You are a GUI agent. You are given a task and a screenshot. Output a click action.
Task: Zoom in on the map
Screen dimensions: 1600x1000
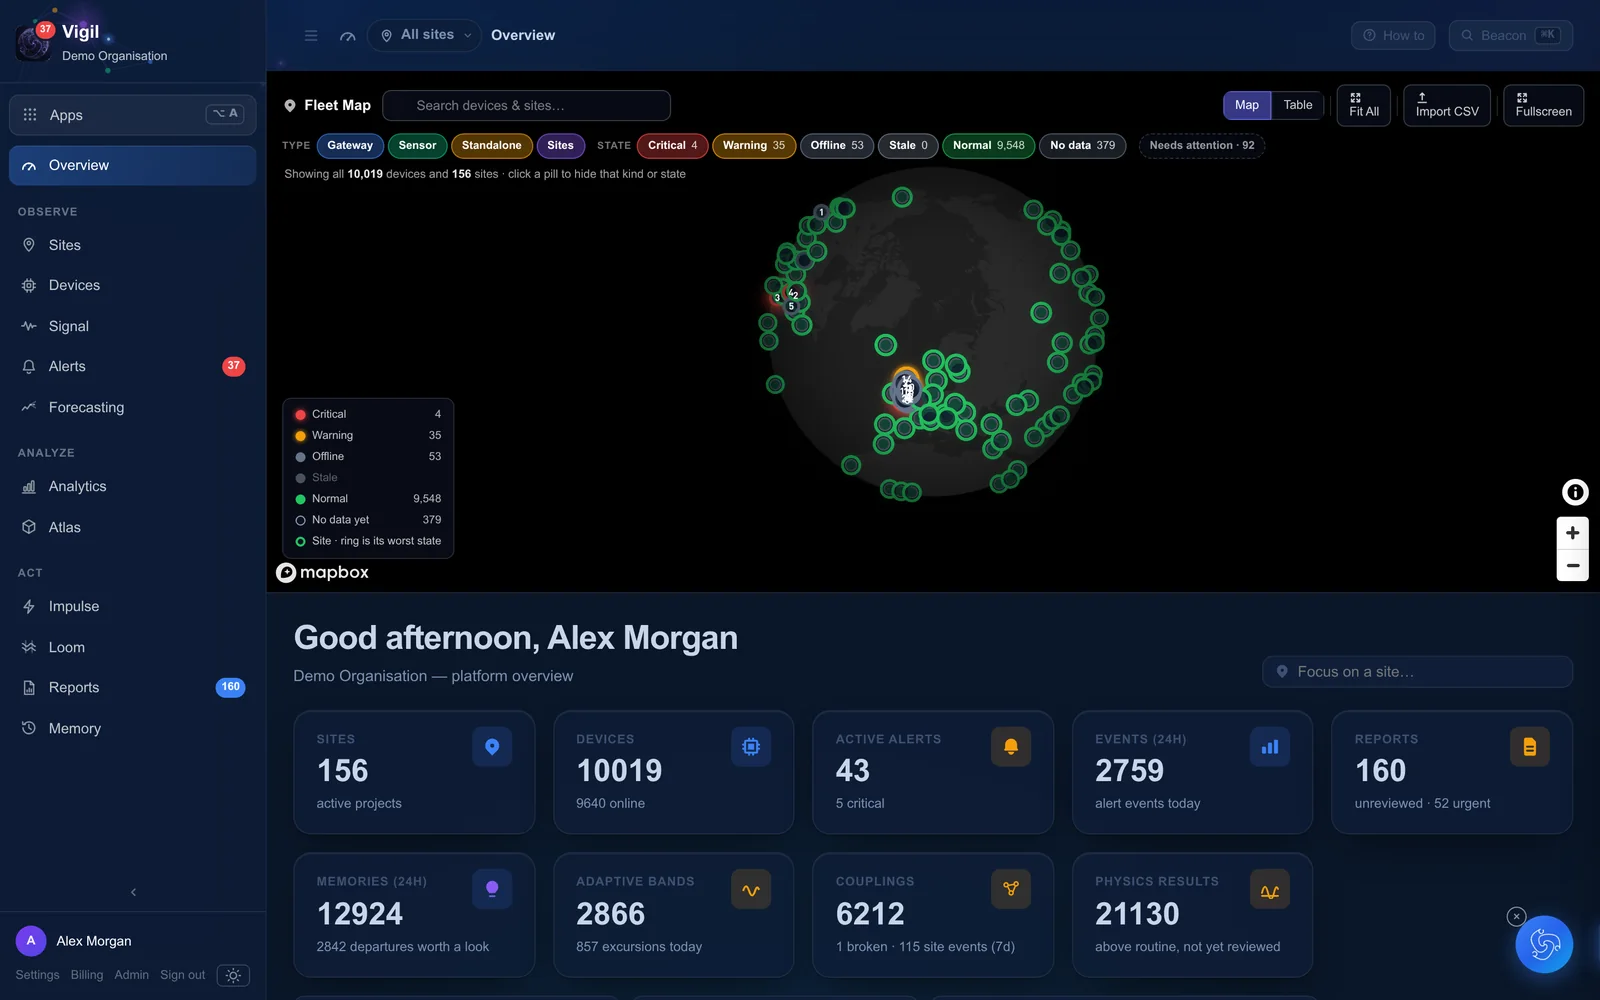tap(1573, 533)
